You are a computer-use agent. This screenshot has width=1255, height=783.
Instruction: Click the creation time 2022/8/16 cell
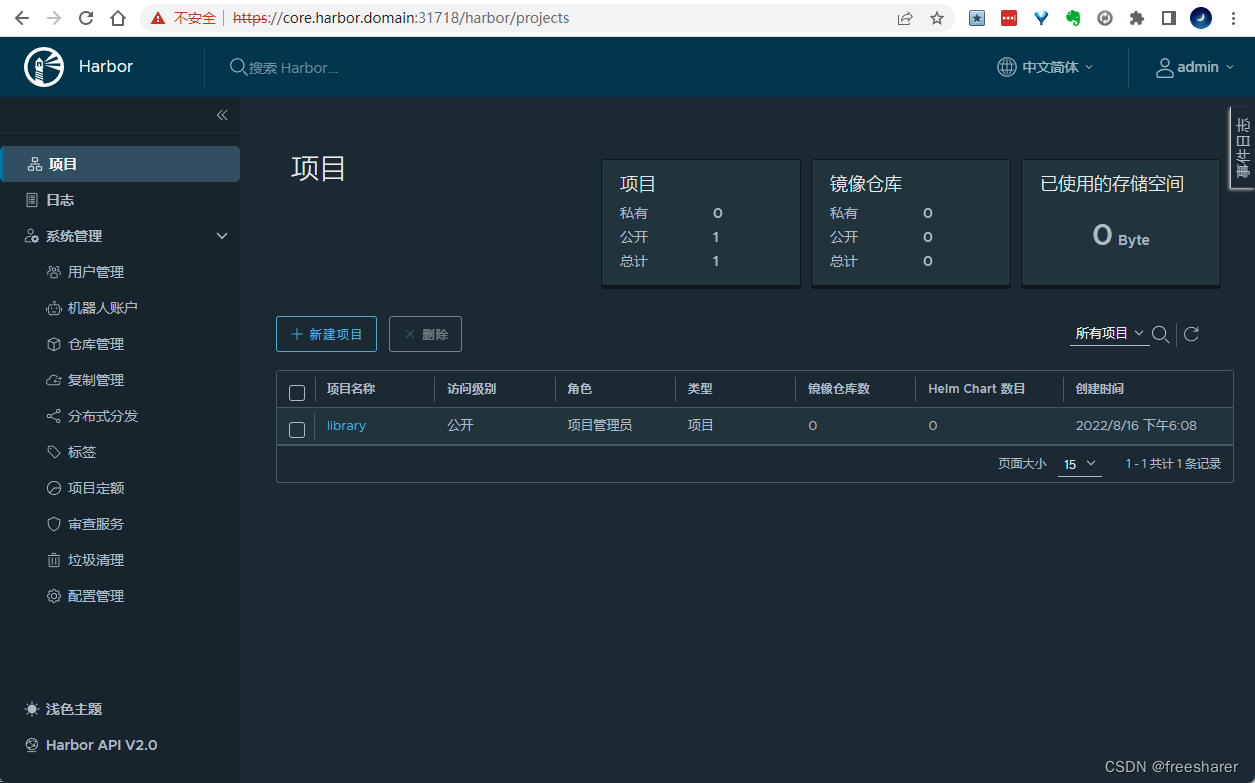point(1136,426)
